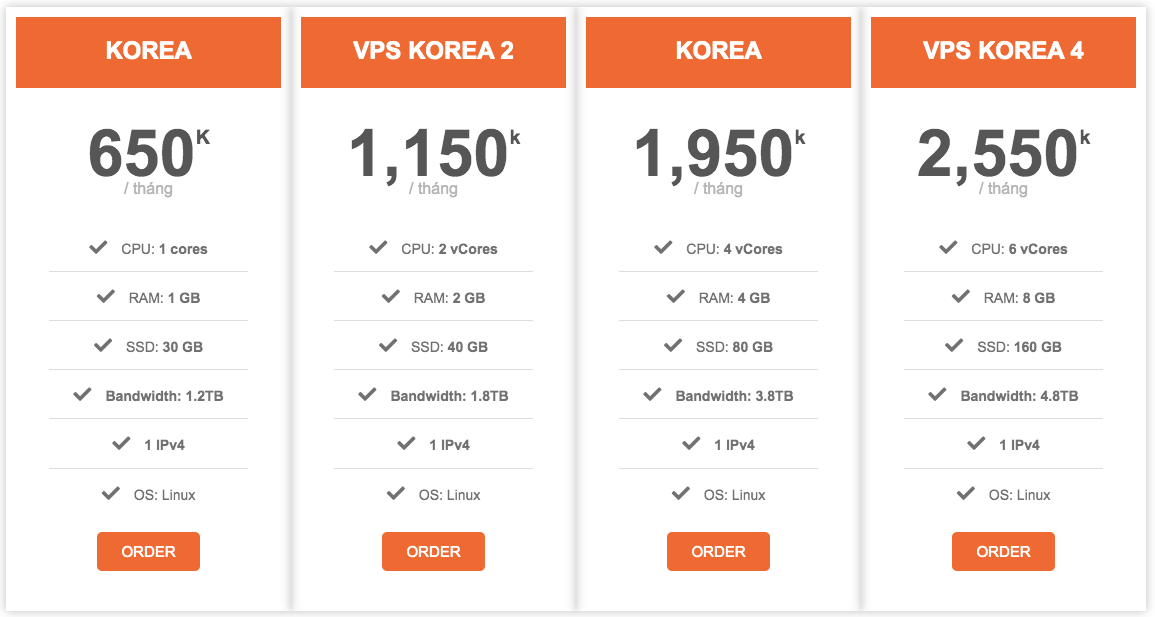Click the 650K price text
The image size is (1155, 617).
(149, 153)
